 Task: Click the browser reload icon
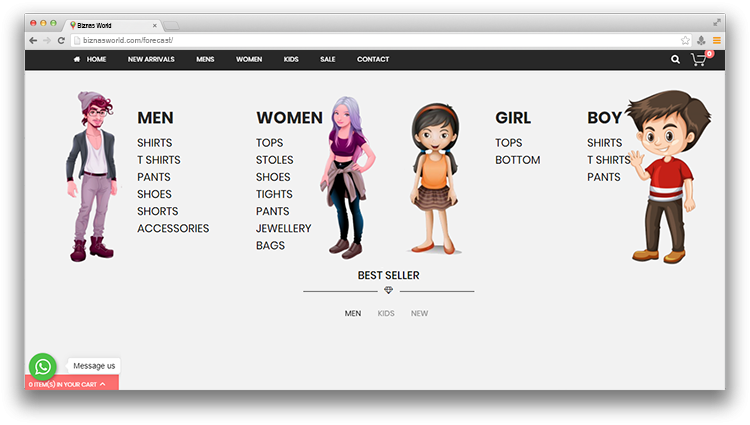click(61, 40)
